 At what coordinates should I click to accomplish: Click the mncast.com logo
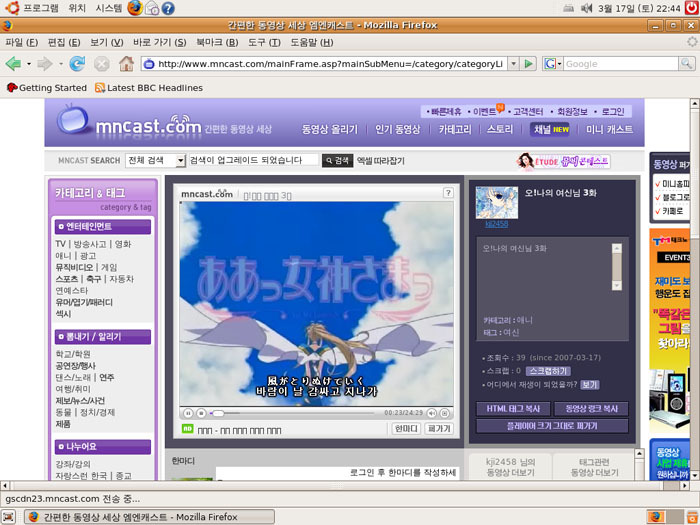click(x=129, y=121)
